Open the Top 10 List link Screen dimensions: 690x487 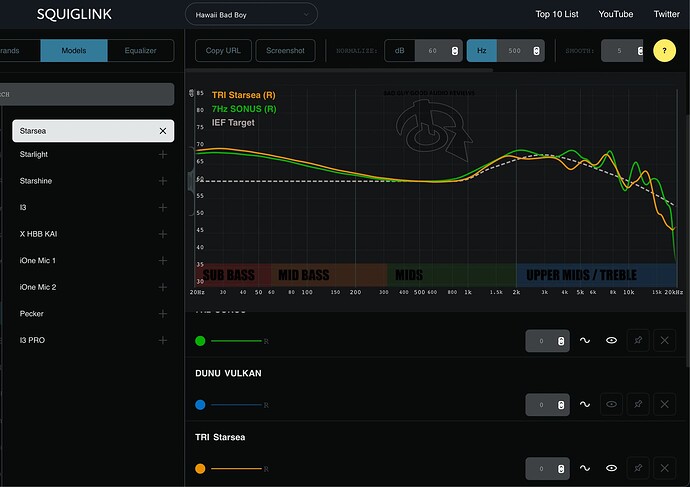(557, 14)
